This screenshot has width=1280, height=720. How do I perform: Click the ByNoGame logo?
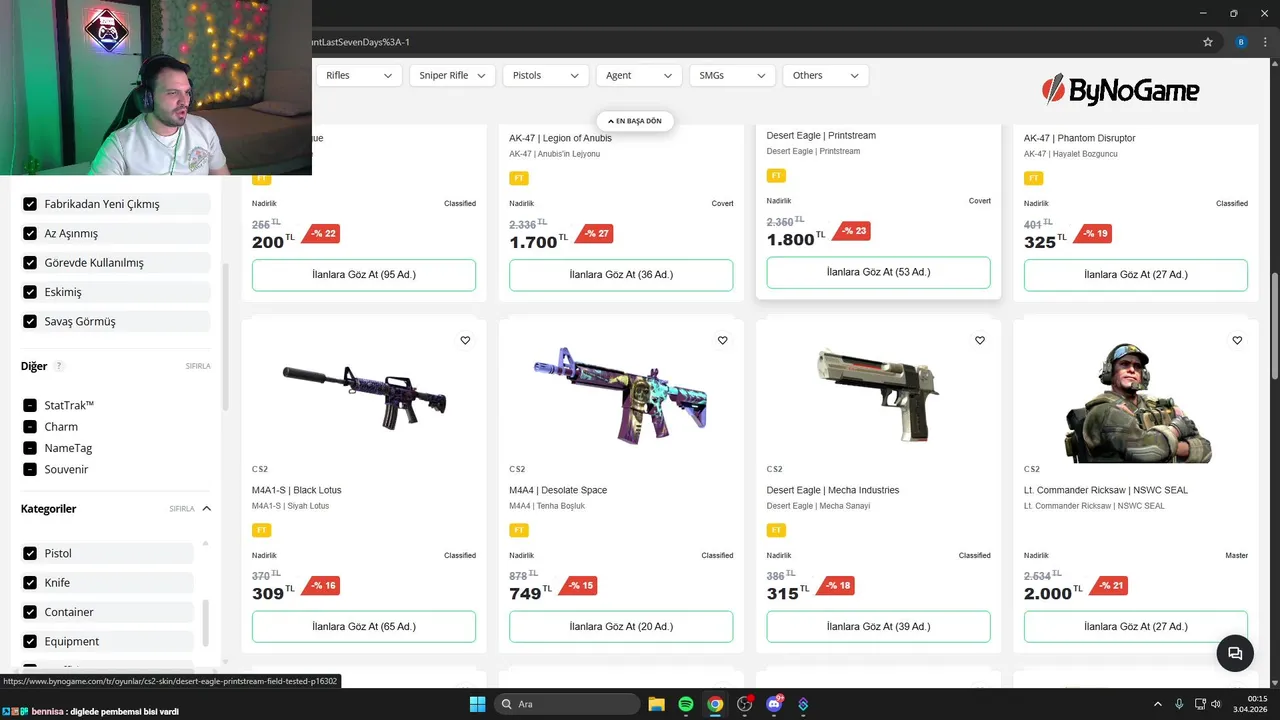coord(1120,91)
